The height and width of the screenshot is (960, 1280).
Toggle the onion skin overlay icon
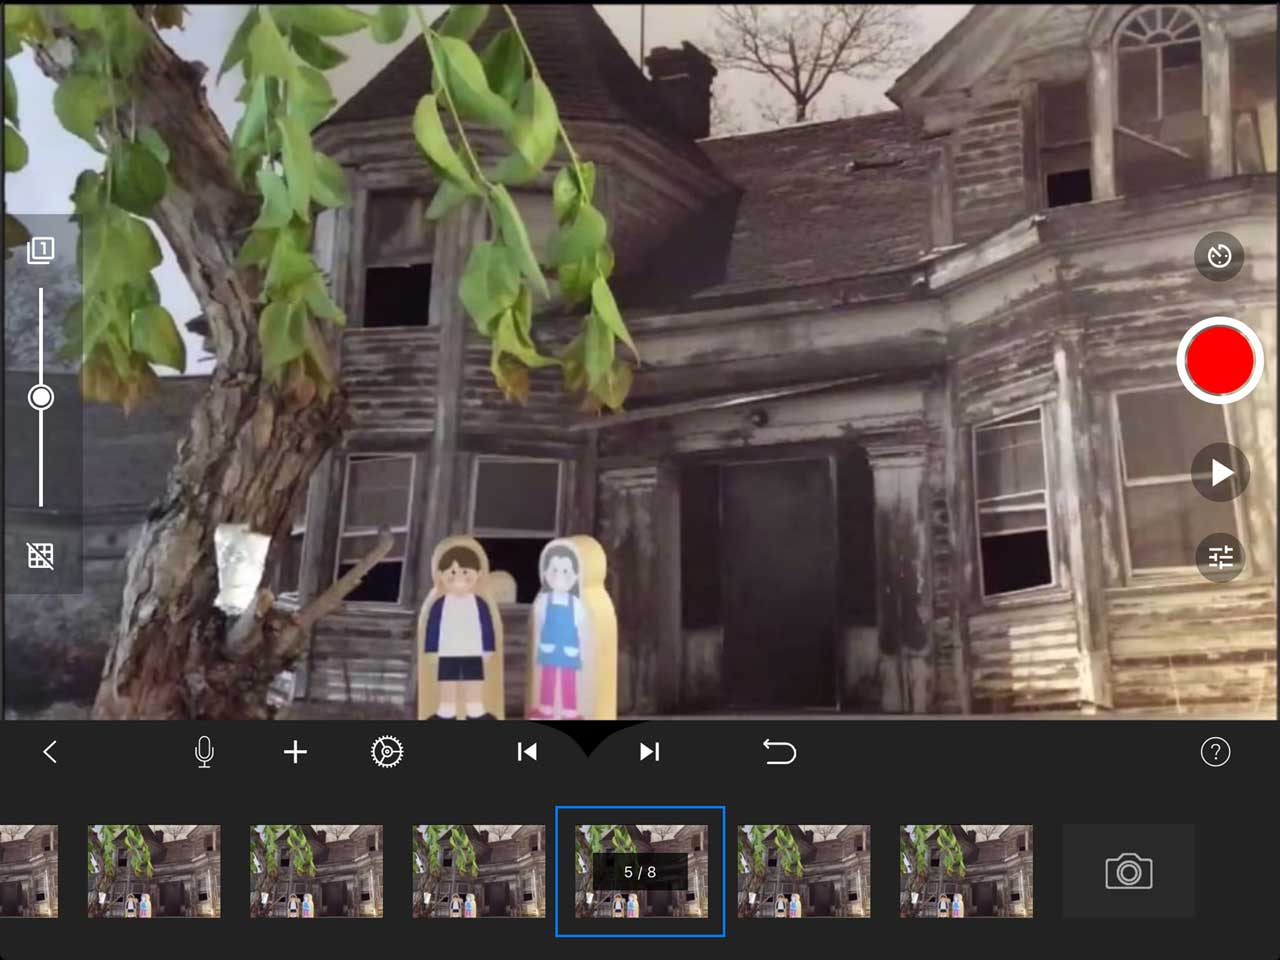(41, 250)
